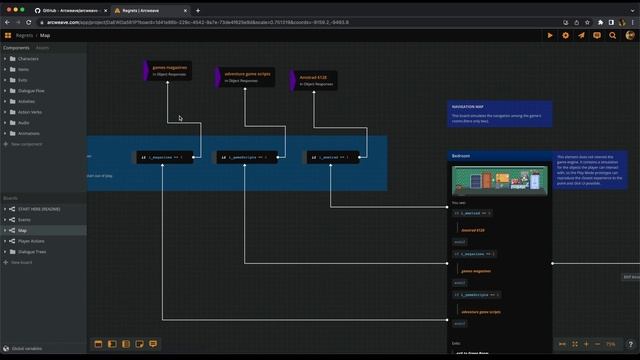Click Regrets in the breadcrumb

pyautogui.click(x=24, y=36)
